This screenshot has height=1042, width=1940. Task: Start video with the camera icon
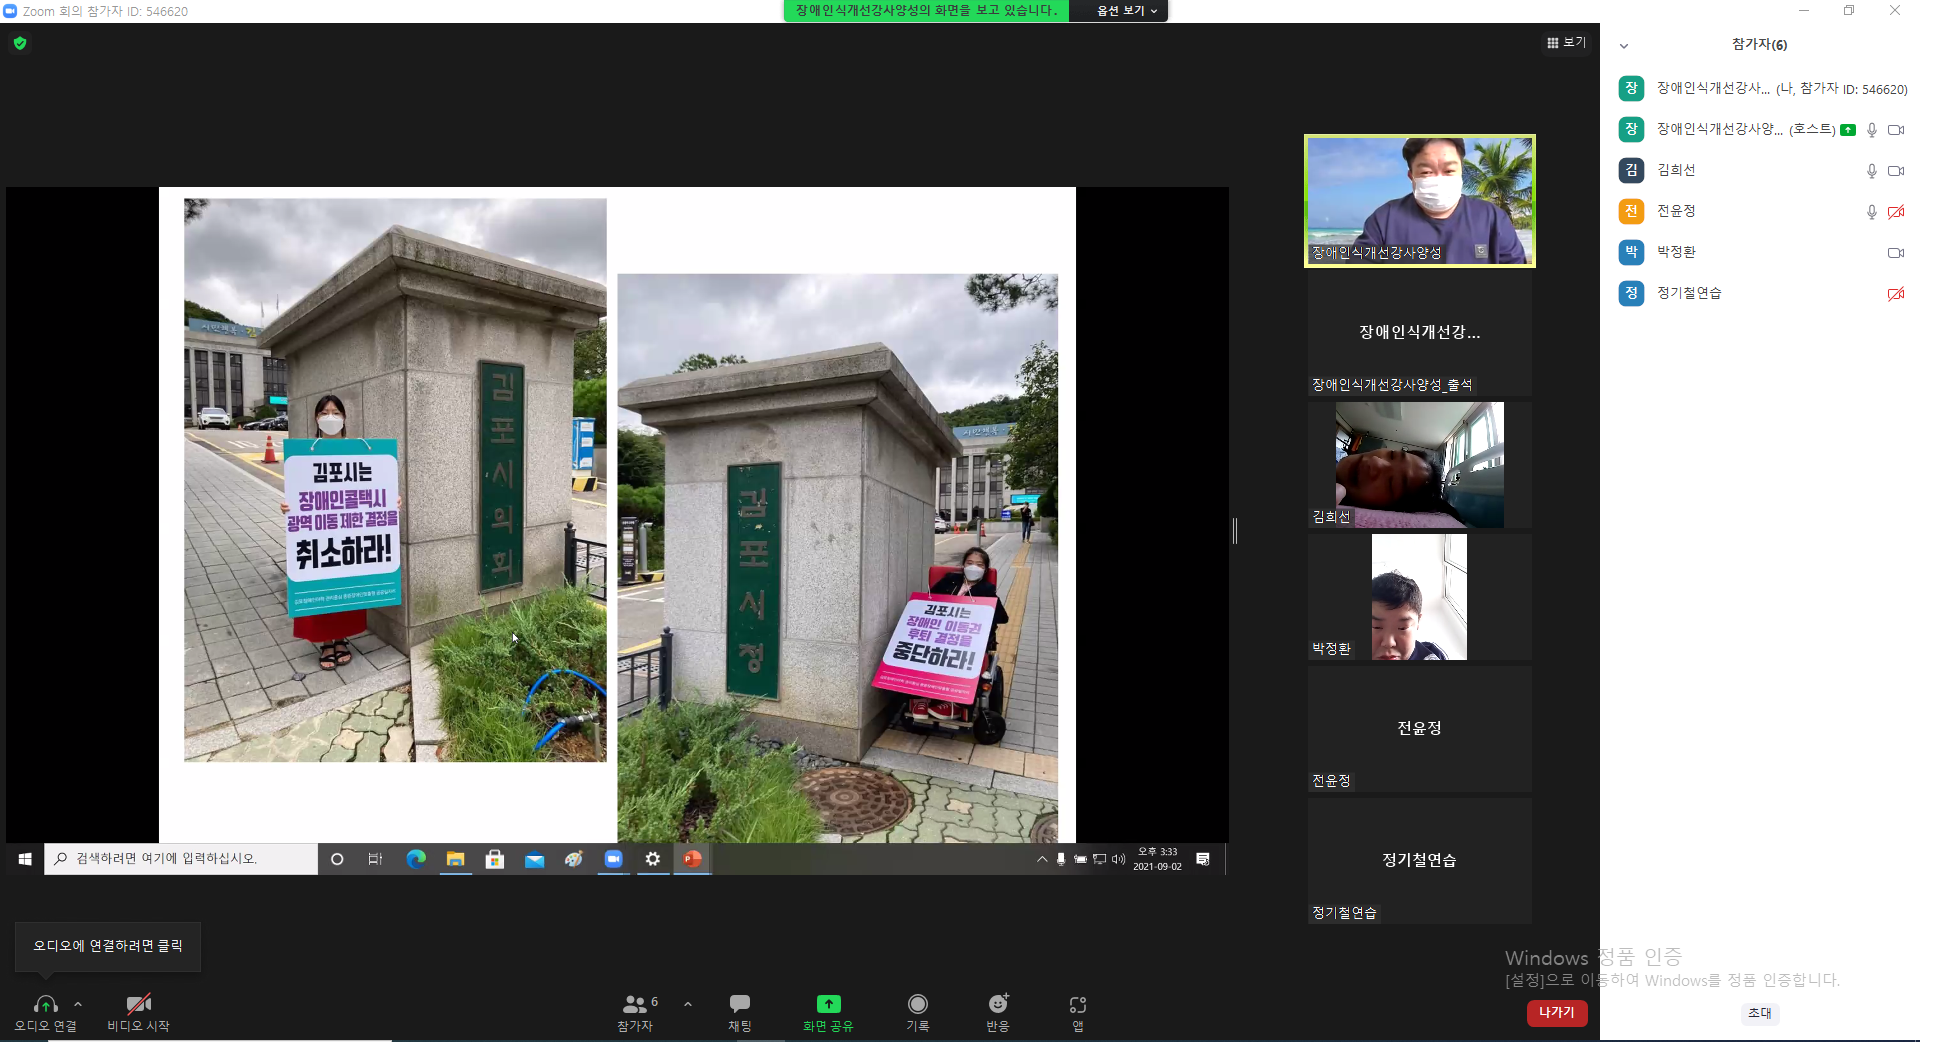[138, 1004]
